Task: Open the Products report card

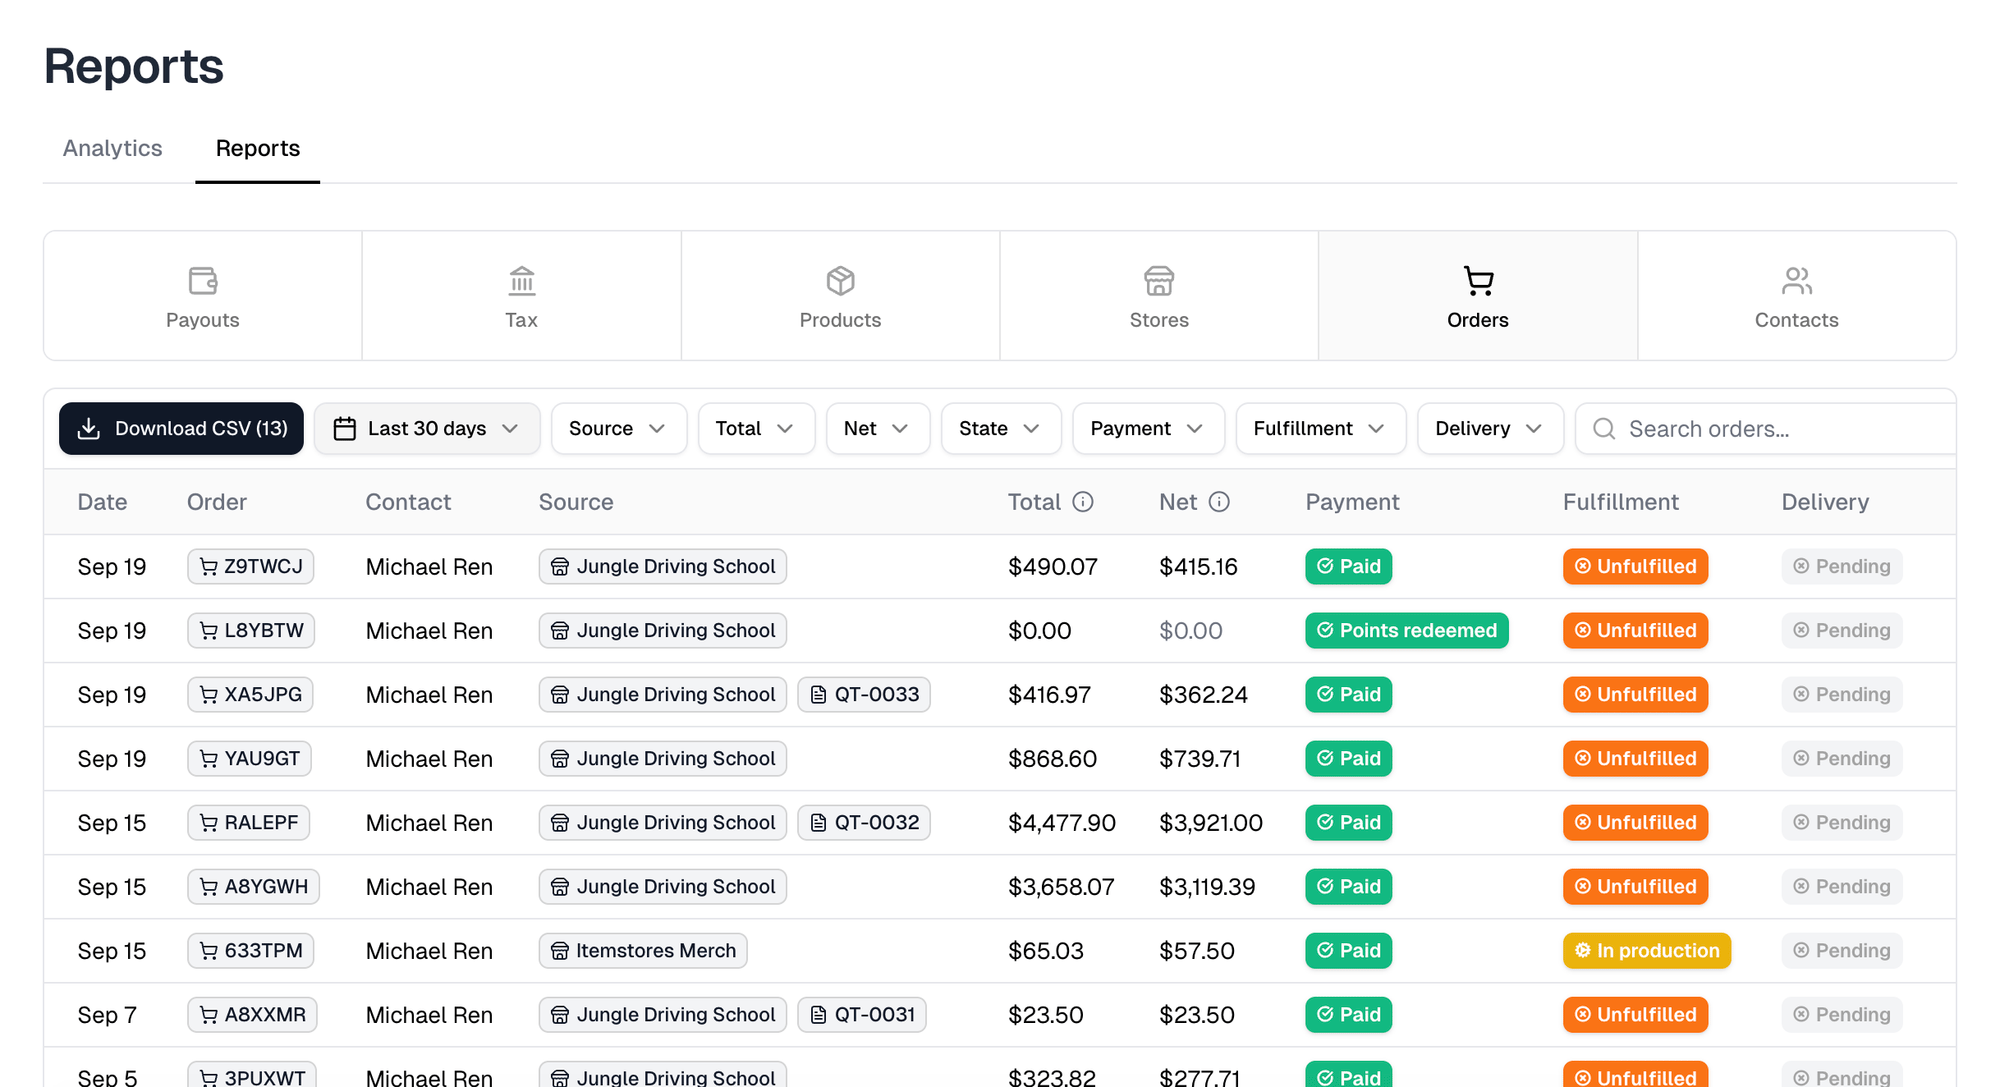Action: pos(840,296)
